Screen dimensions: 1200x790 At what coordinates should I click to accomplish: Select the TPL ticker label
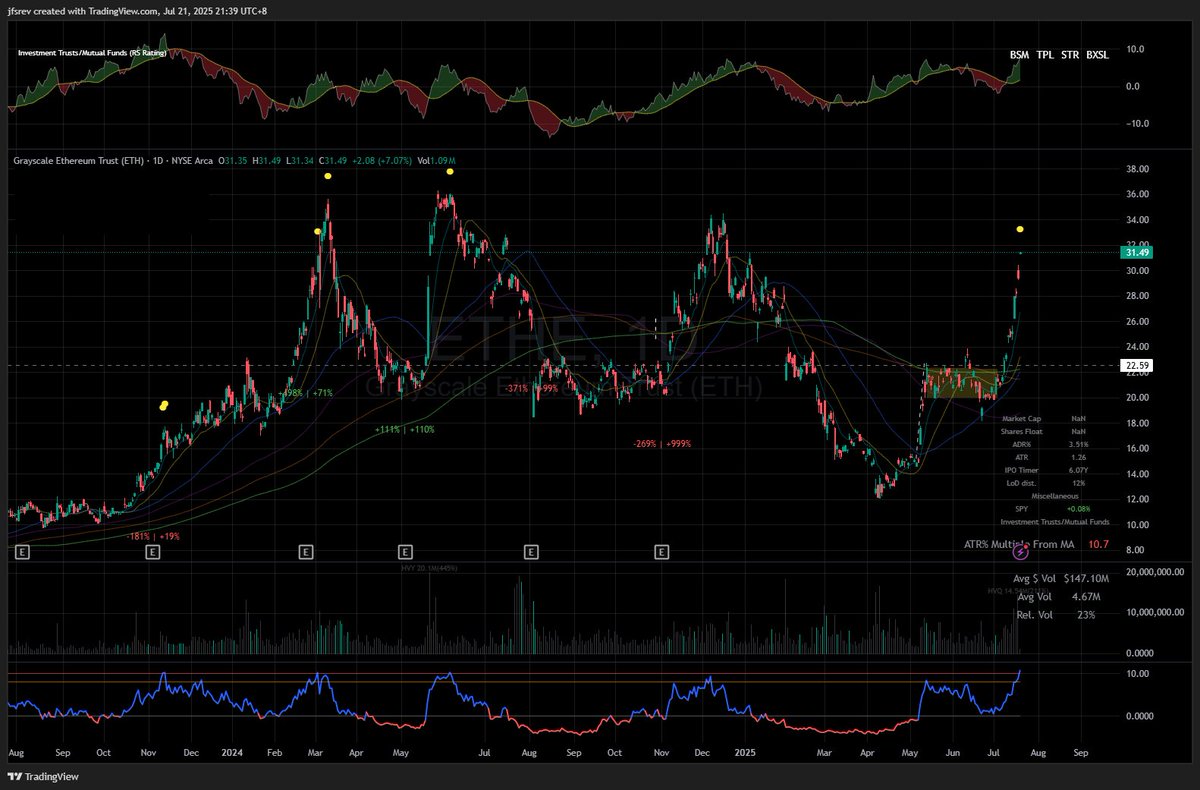point(1045,55)
